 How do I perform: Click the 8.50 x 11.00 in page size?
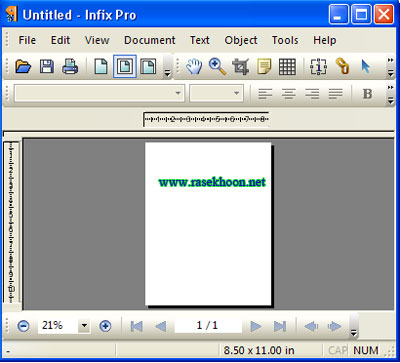click(259, 350)
